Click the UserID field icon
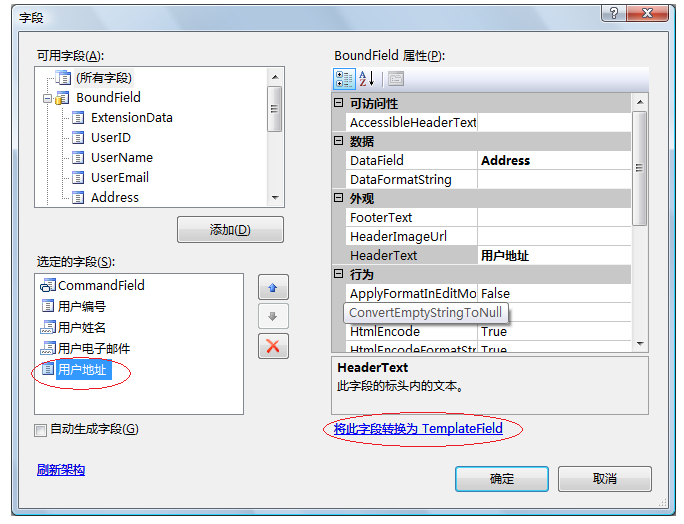This screenshot has height=524, width=684. pos(78,138)
